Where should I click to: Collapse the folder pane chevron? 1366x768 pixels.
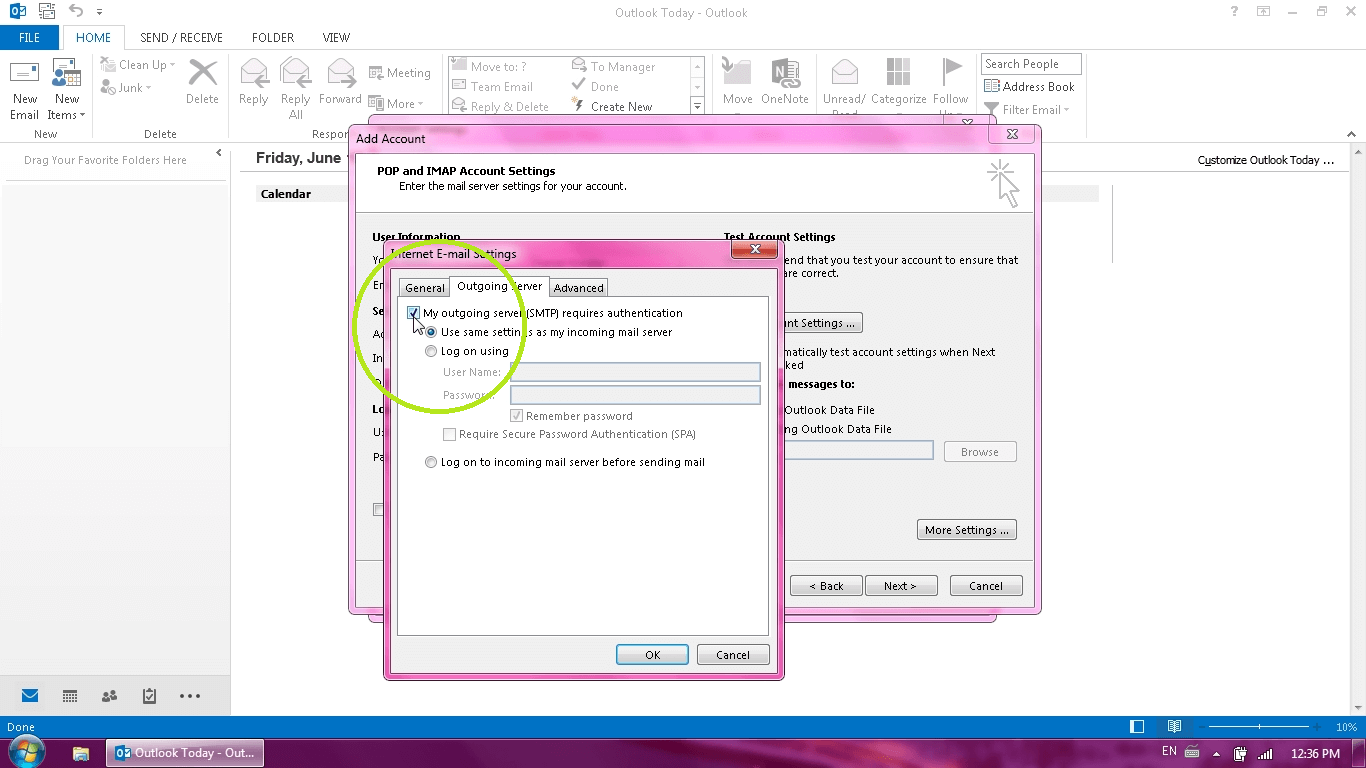[219, 153]
